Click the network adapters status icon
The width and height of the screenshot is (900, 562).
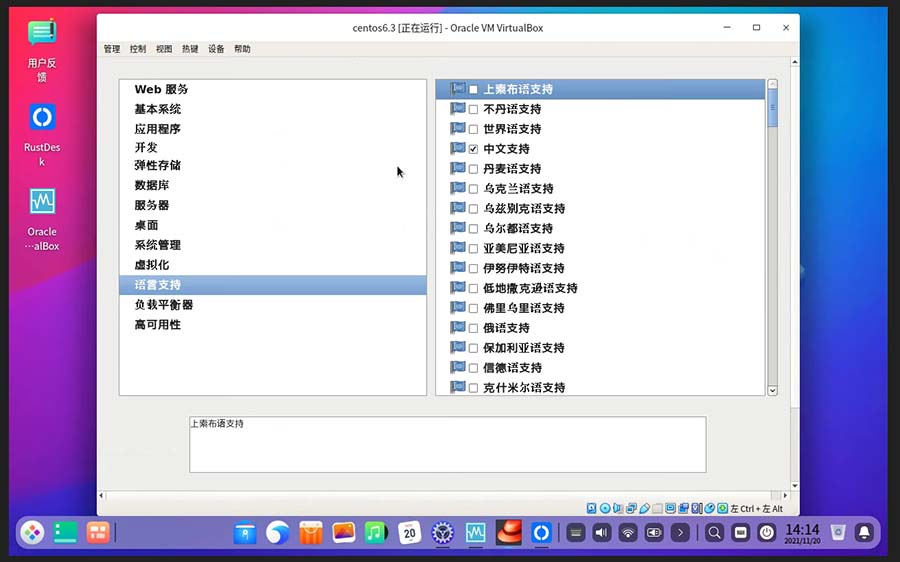pyautogui.click(x=631, y=508)
